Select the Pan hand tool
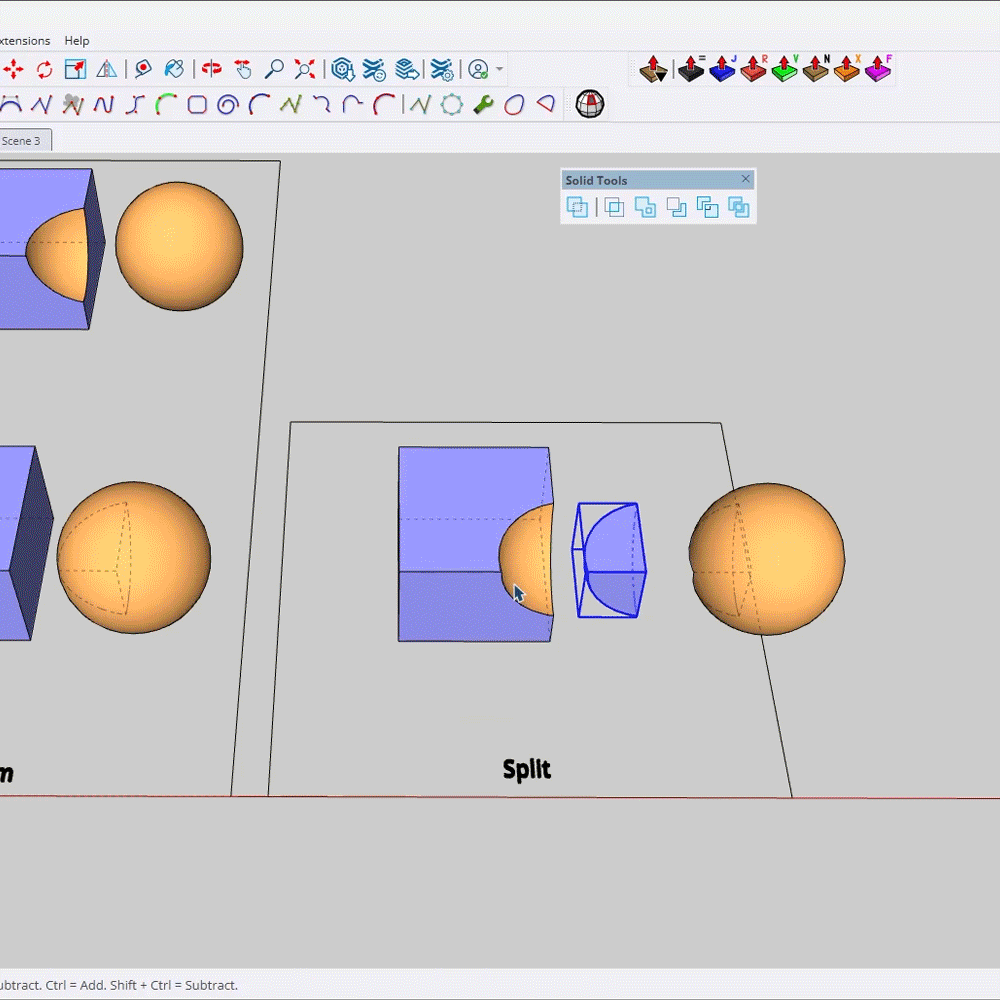The image size is (1000, 1000). click(243, 69)
